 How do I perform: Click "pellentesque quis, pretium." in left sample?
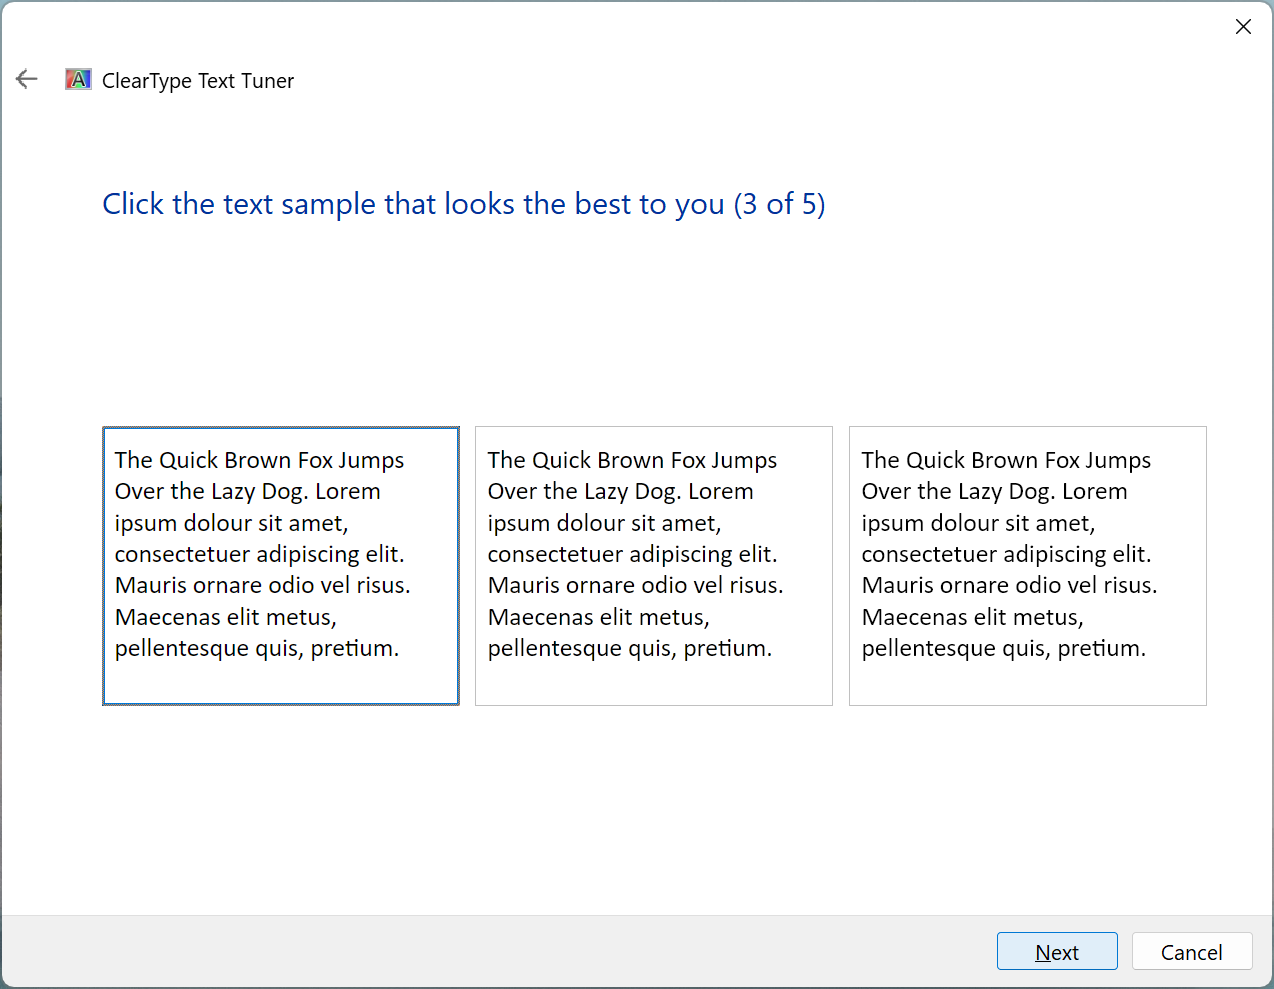[x=256, y=648]
